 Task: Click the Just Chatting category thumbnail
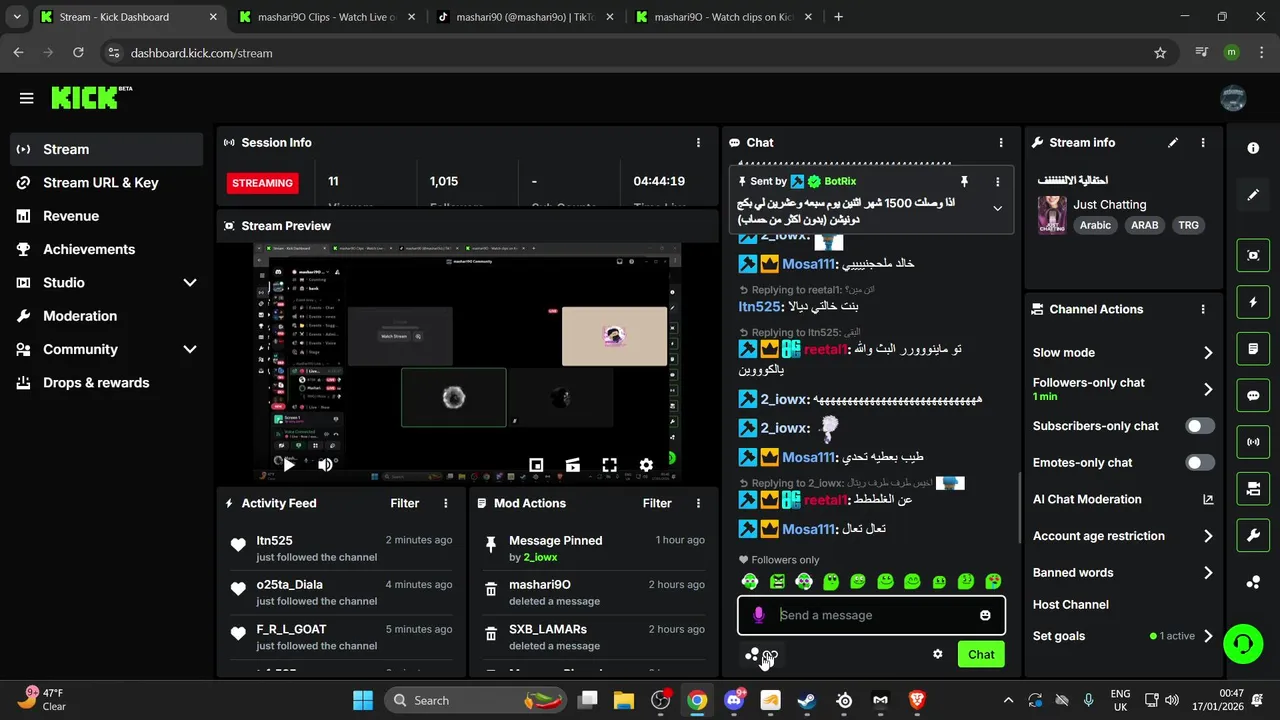coord(1052,215)
